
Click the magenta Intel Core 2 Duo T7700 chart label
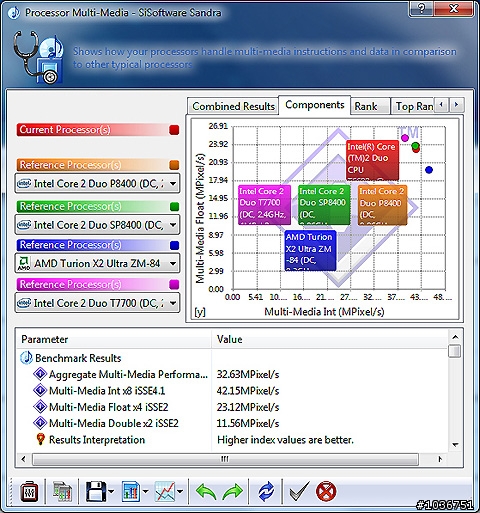[x=264, y=205]
